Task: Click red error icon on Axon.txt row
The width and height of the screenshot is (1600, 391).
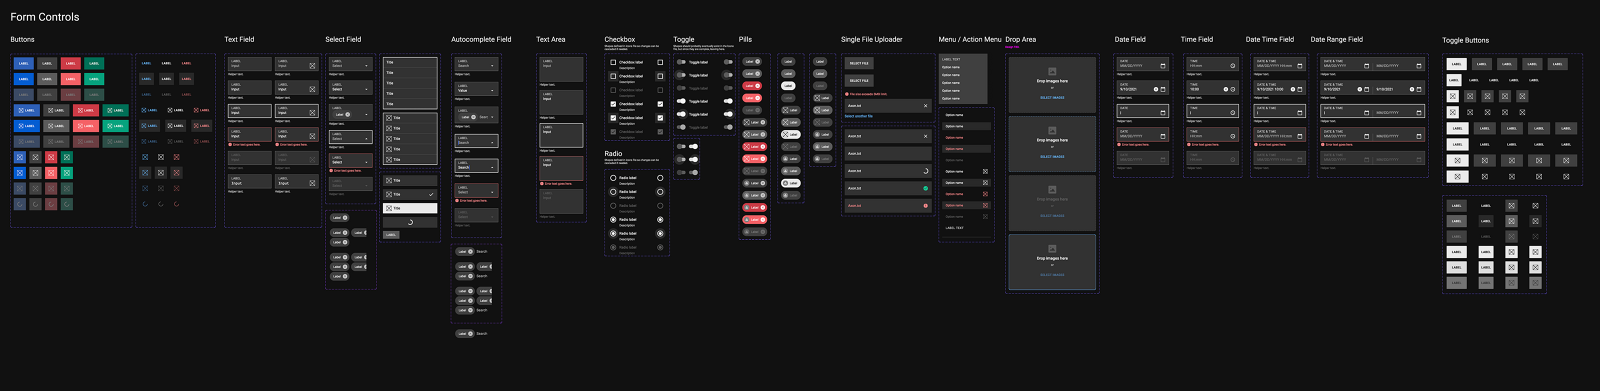Action: click(925, 205)
